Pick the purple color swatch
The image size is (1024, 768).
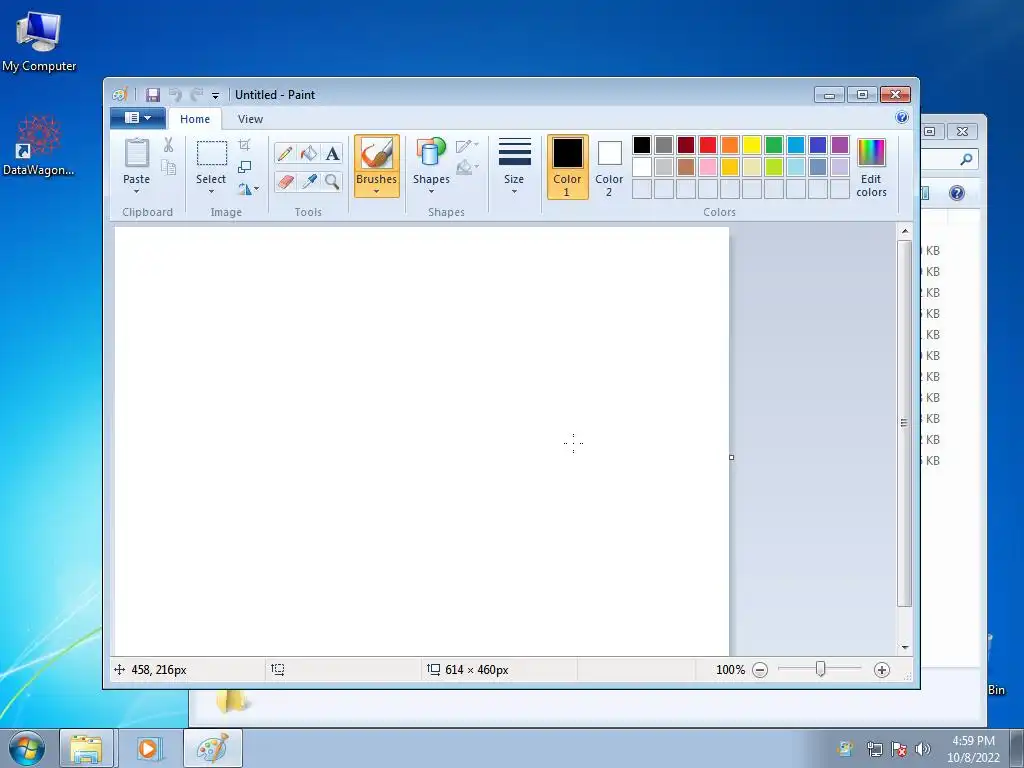[840, 145]
